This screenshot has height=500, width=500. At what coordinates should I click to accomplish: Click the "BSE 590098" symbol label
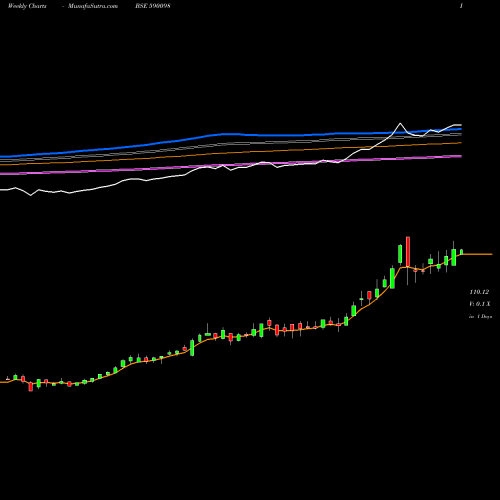pos(153,6)
